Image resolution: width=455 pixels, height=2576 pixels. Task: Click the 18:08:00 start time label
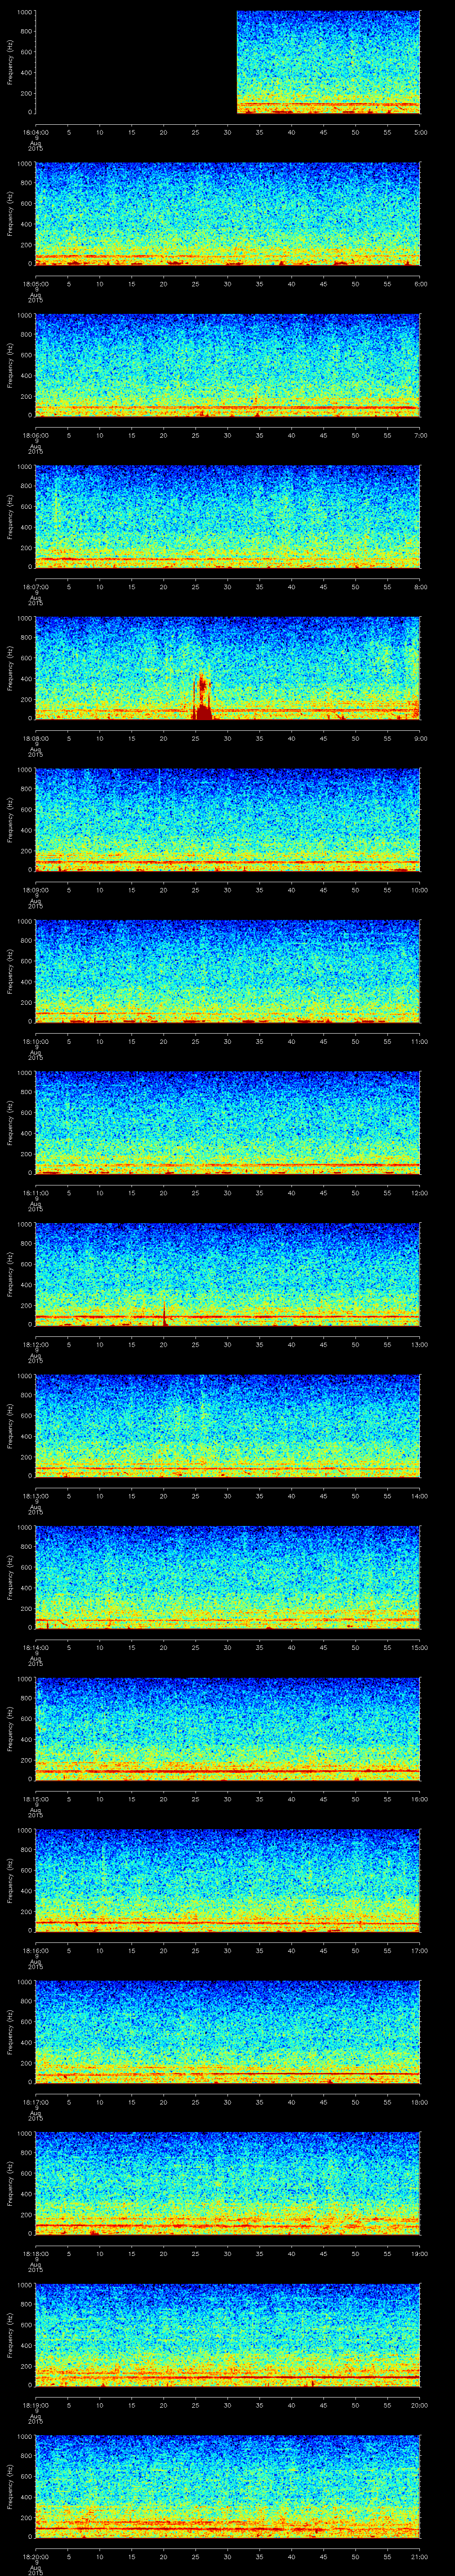35,738
